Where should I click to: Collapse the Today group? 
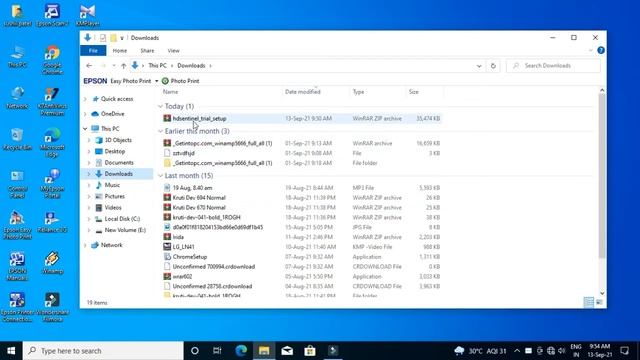pos(160,106)
